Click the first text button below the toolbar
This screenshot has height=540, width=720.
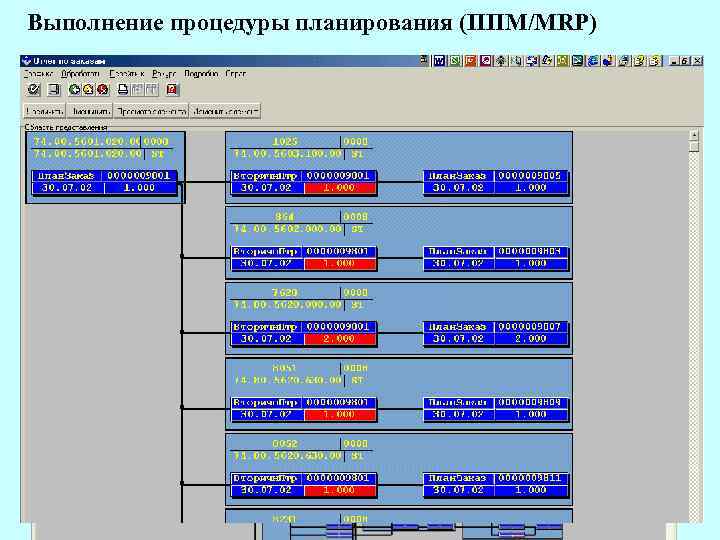point(45,111)
